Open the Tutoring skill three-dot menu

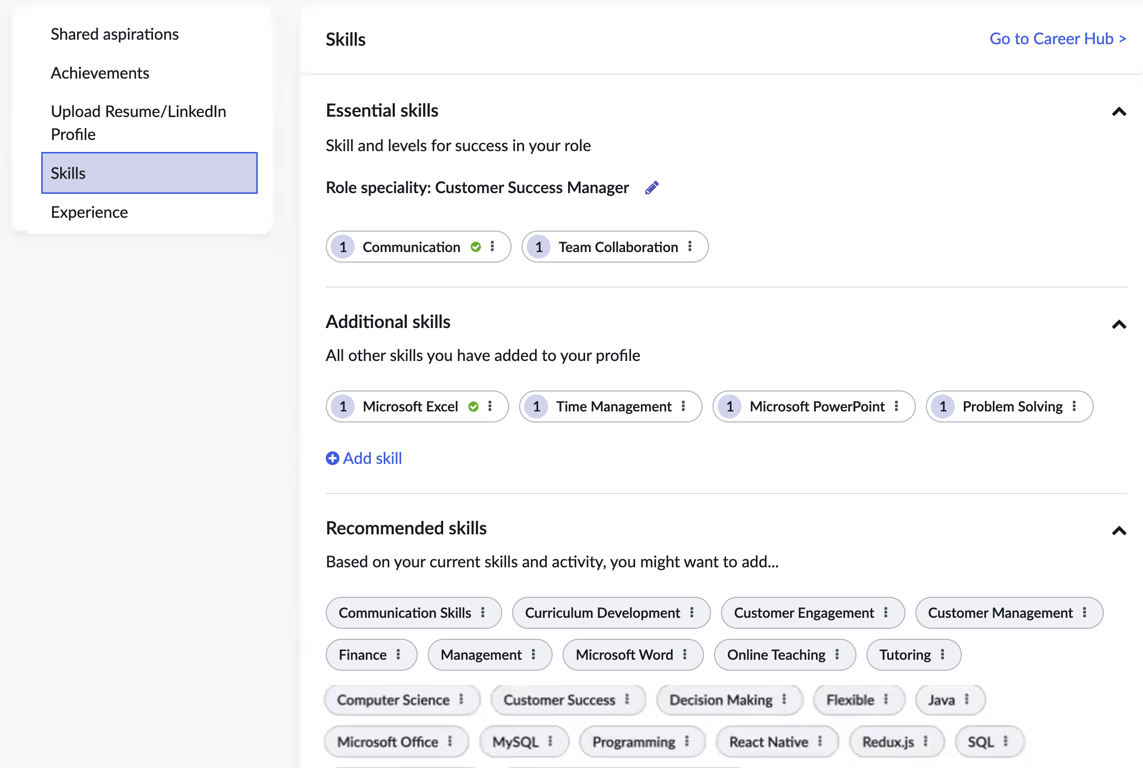pos(943,654)
